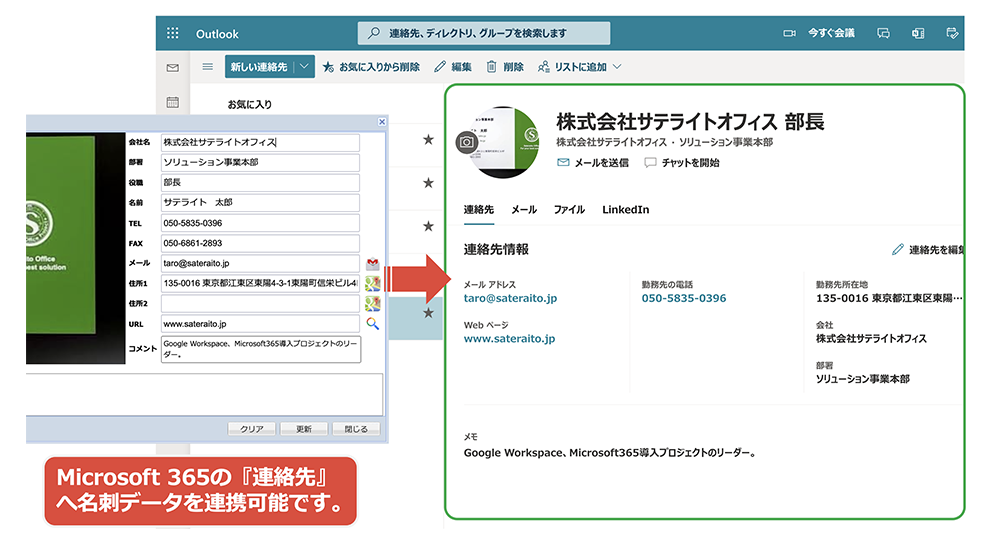The image size is (1000, 537).
Task: Click the map icon beside 住所2
Action: click(372, 304)
